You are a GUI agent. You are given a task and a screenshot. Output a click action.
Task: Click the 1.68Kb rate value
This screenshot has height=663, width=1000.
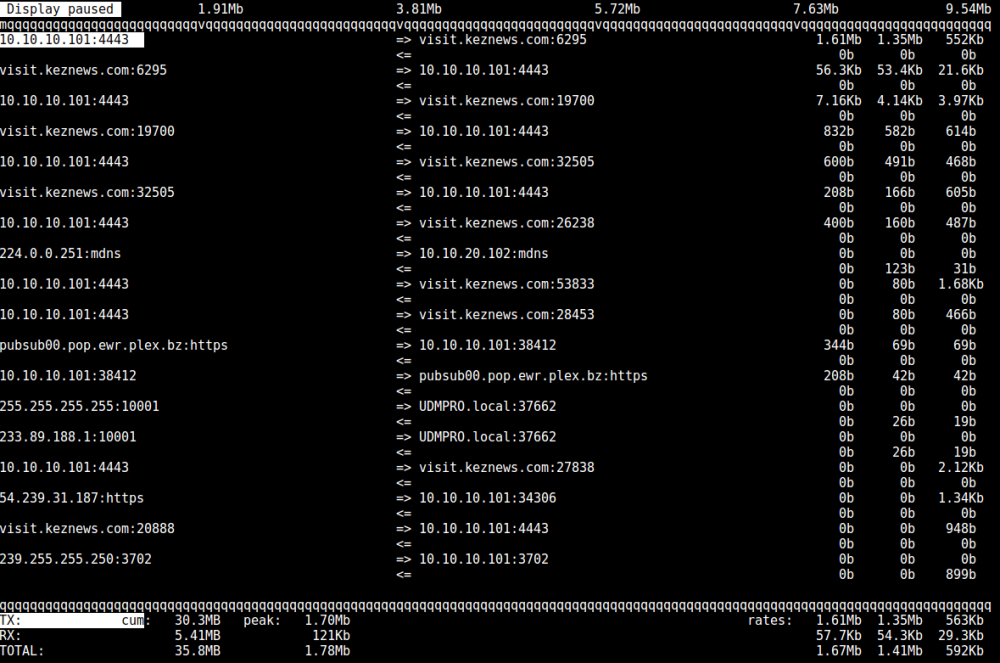(x=960, y=284)
